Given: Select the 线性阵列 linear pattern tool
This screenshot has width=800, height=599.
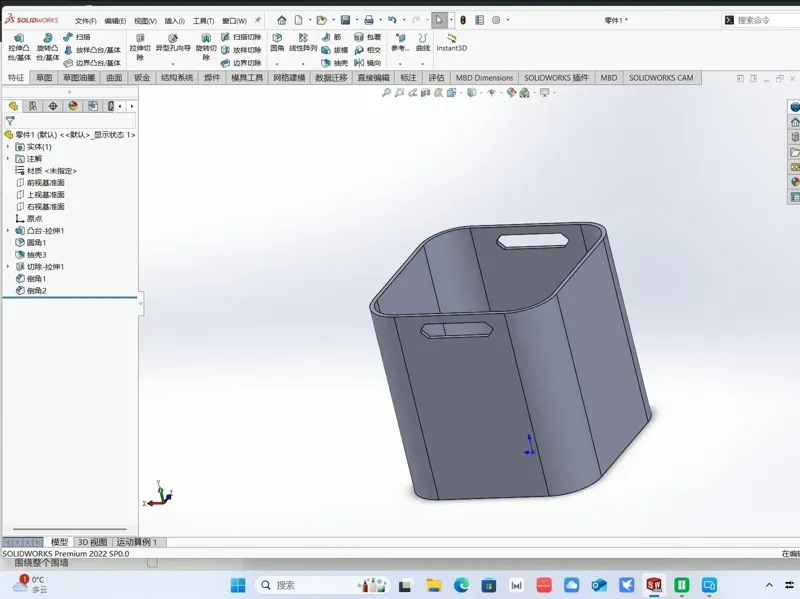Looking at the screenshot, I should tap(303, 43).
